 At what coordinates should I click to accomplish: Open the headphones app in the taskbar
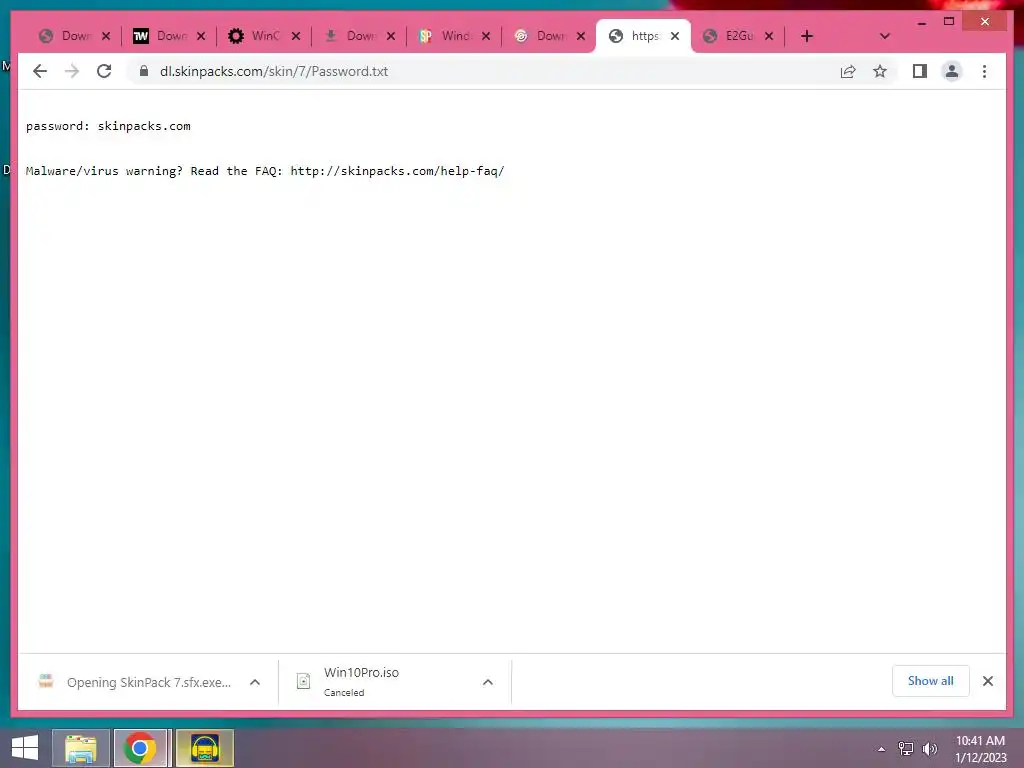coord(204,748)
